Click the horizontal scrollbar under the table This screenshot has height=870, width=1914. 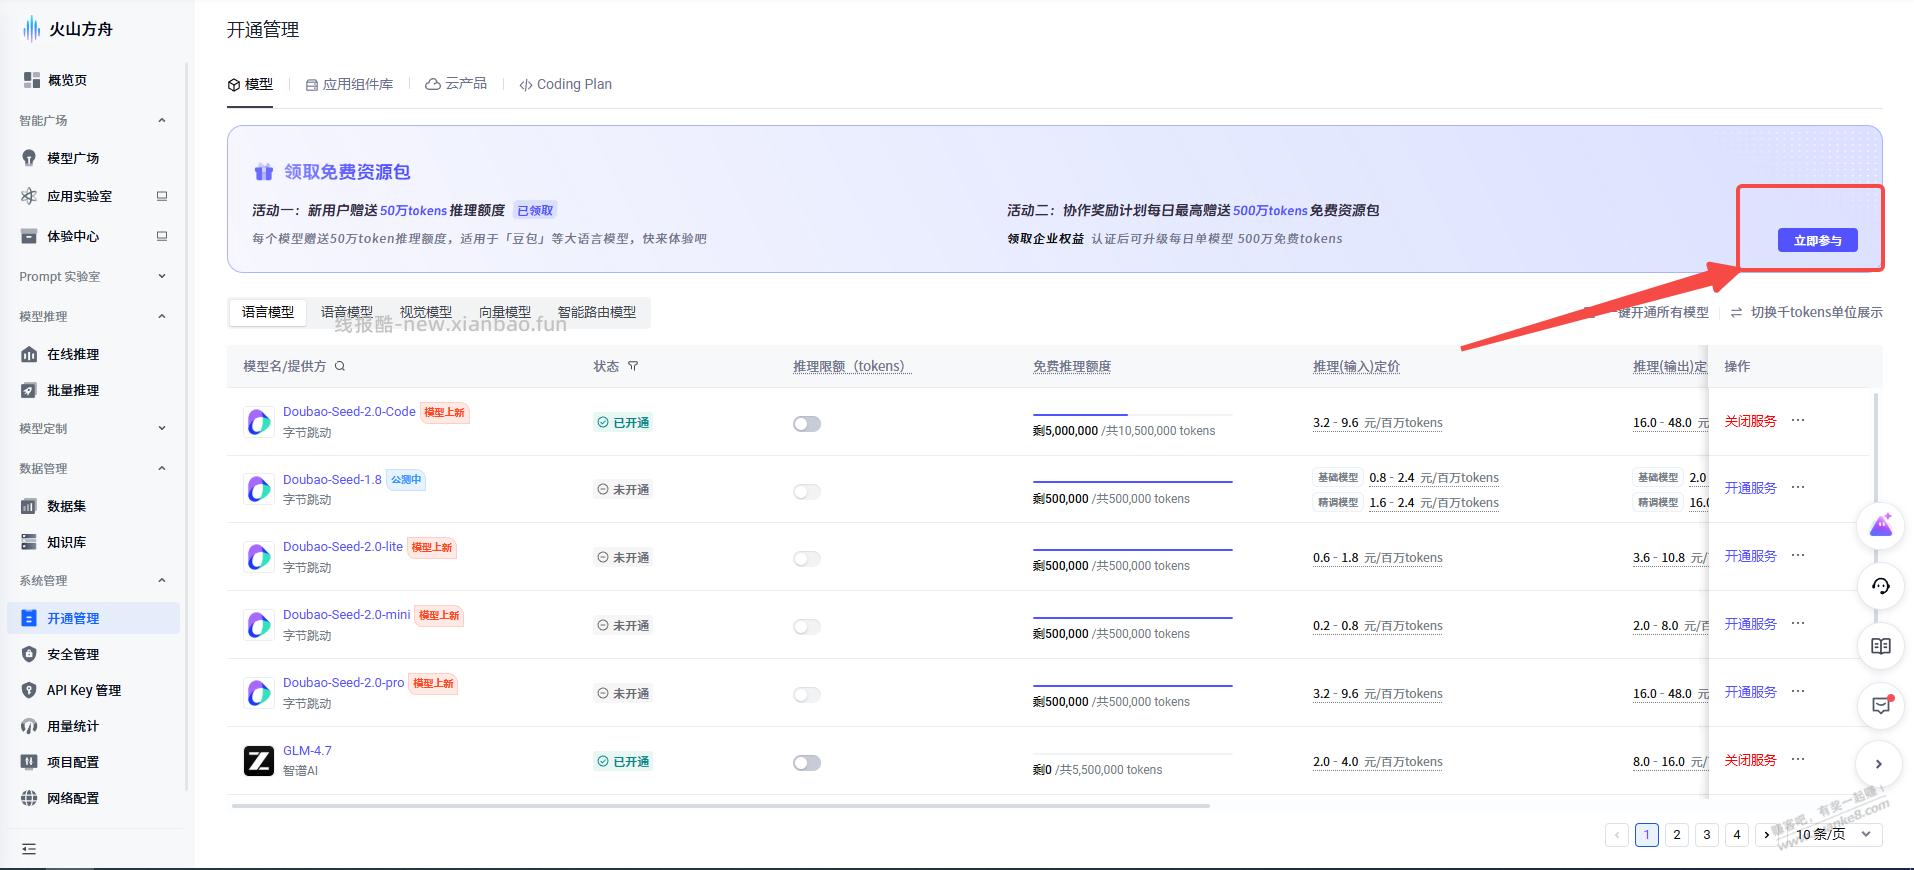click(x=720, y=805)
